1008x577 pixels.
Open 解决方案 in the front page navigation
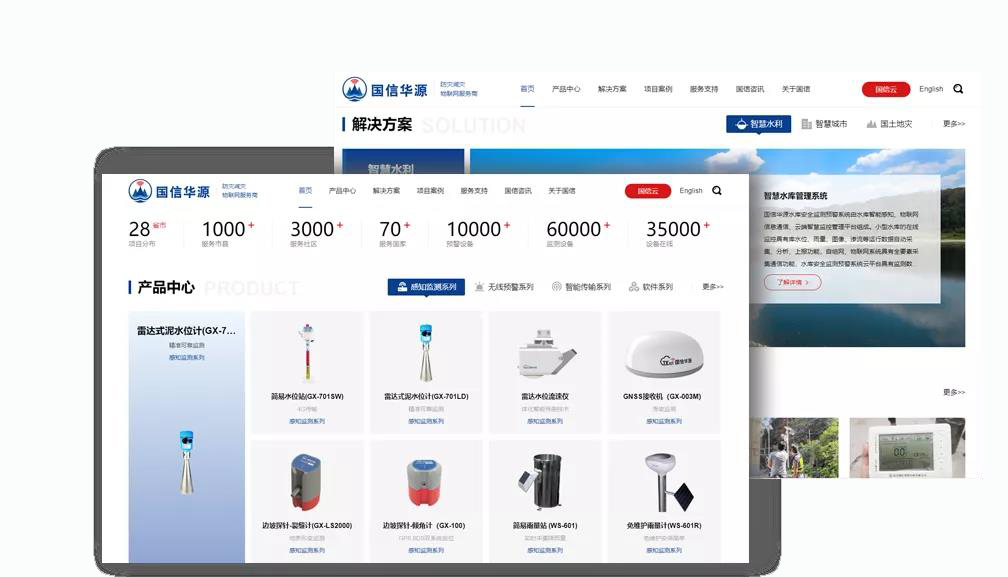386,191
